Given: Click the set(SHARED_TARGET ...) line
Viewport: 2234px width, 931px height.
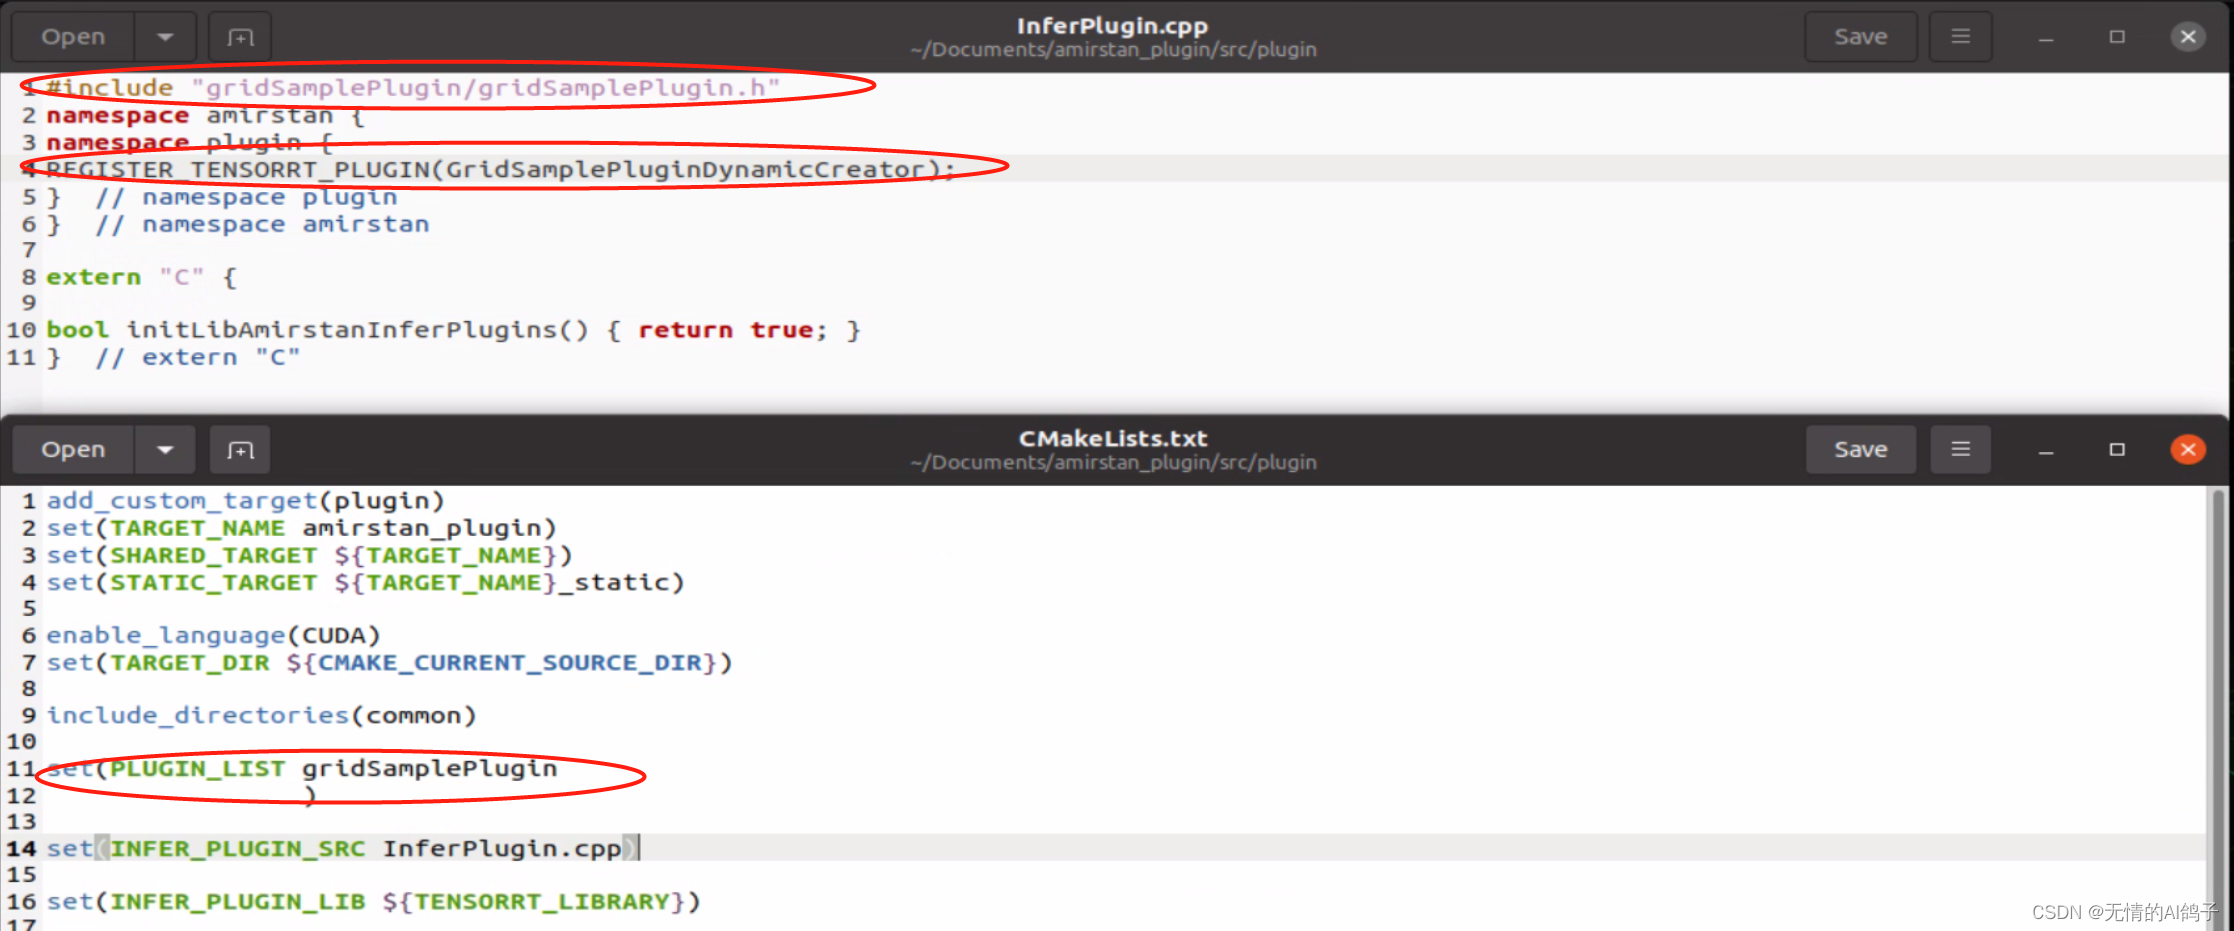Looking at the screenshot, I should coord(309,555).
